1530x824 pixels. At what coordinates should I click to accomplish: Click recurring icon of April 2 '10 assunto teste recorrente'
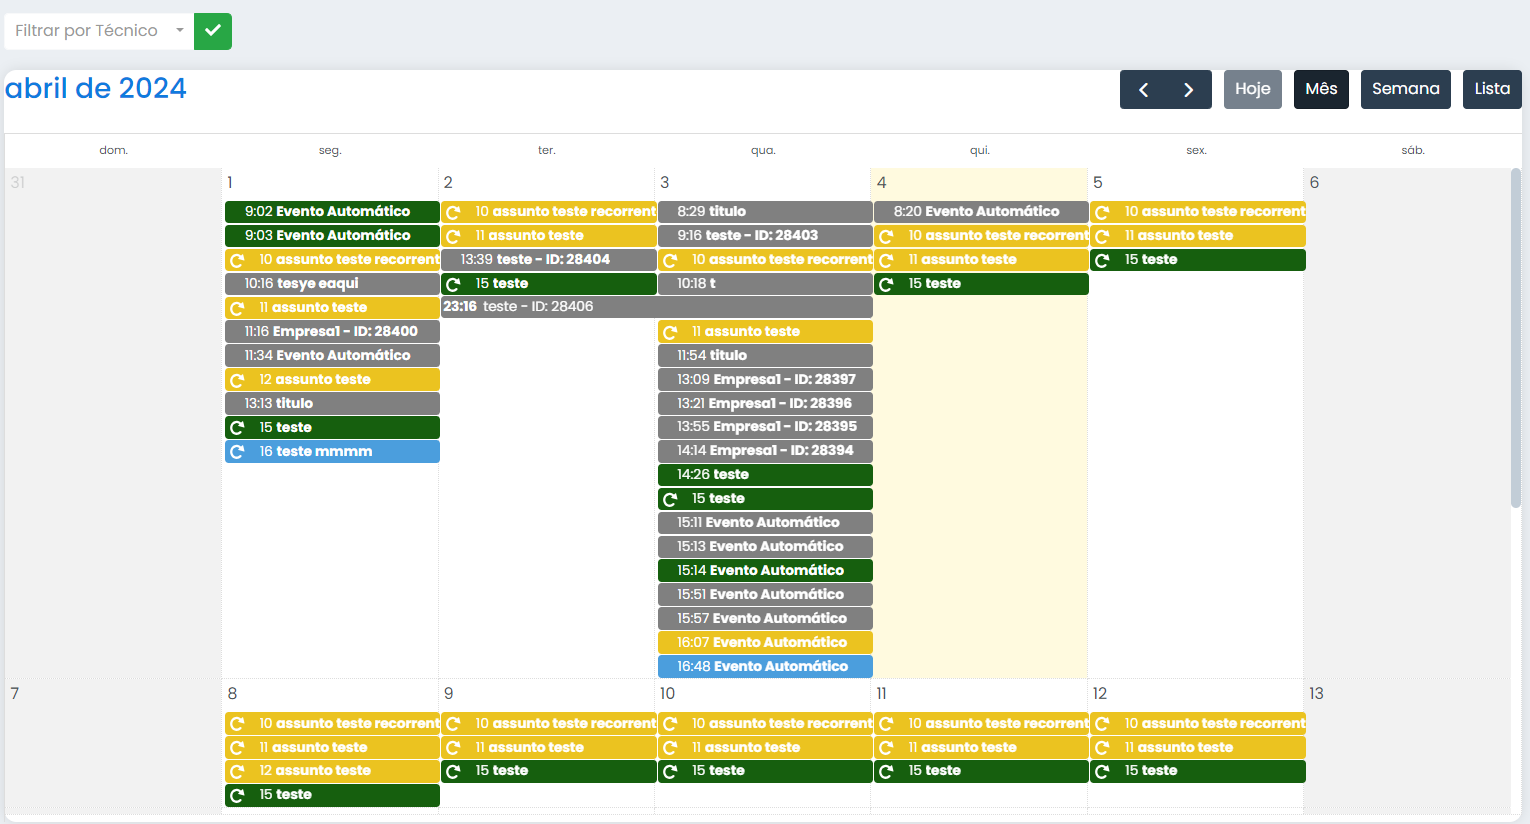coord(453,212)
